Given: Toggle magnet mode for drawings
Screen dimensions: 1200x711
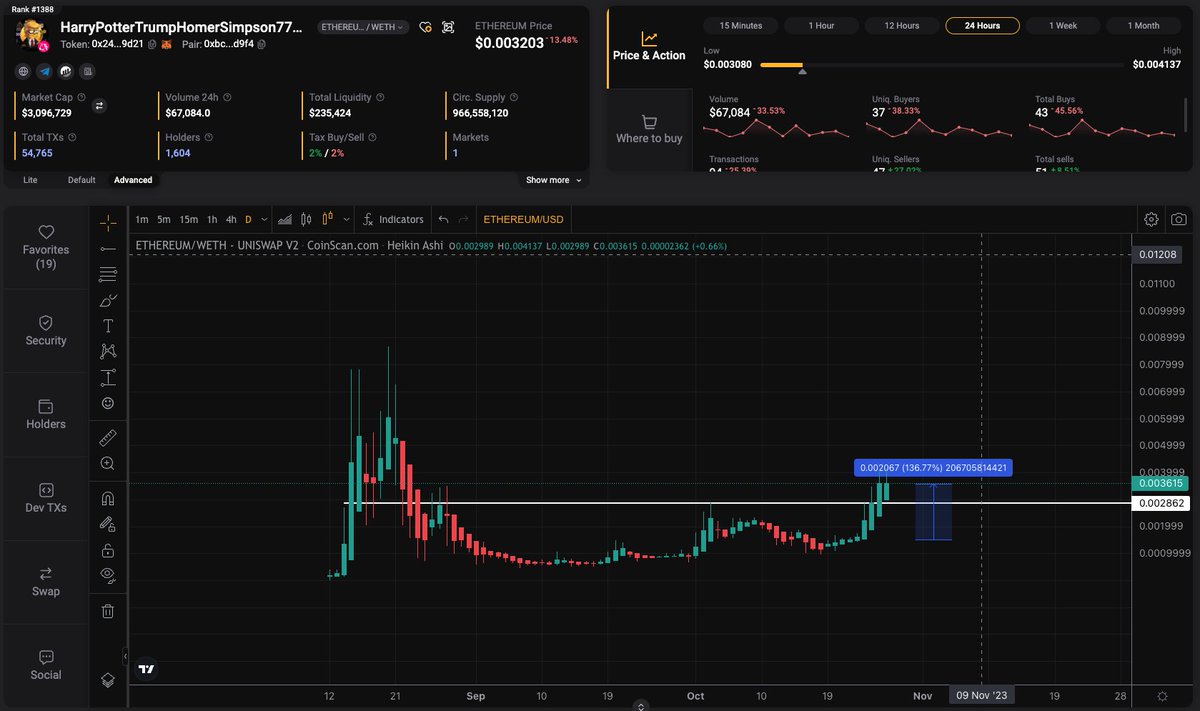Looking at the screenshot, I should 108,498.
